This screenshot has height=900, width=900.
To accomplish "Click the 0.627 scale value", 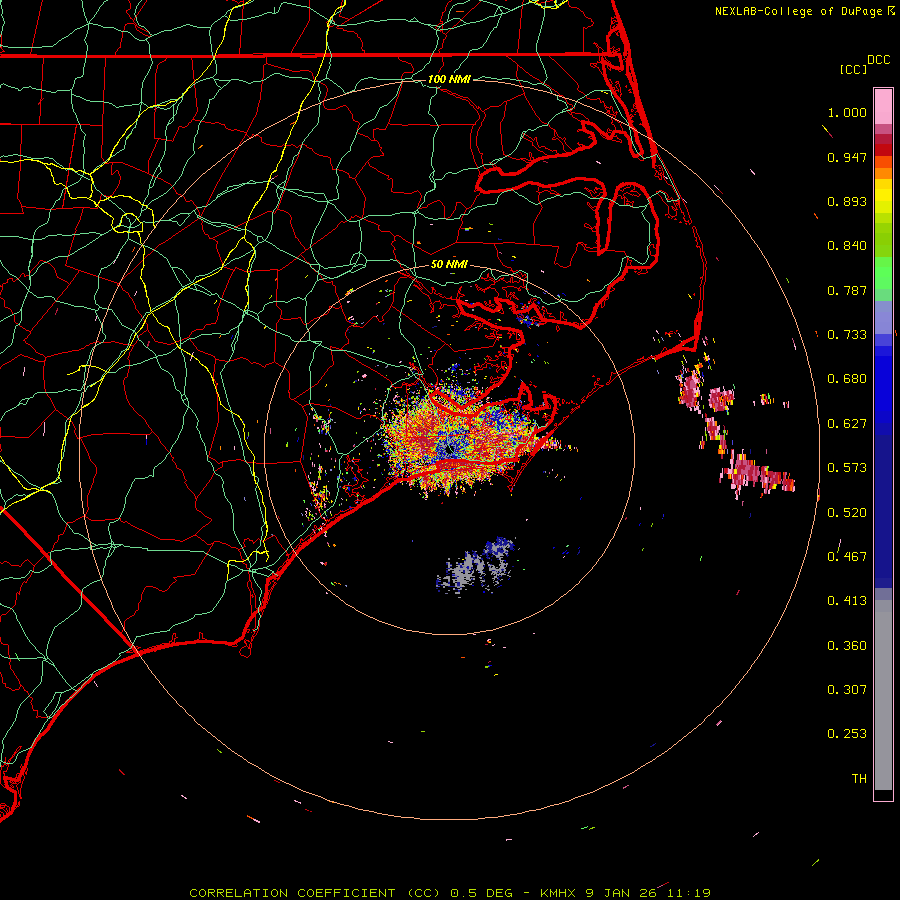I will [x=847, y=424].
